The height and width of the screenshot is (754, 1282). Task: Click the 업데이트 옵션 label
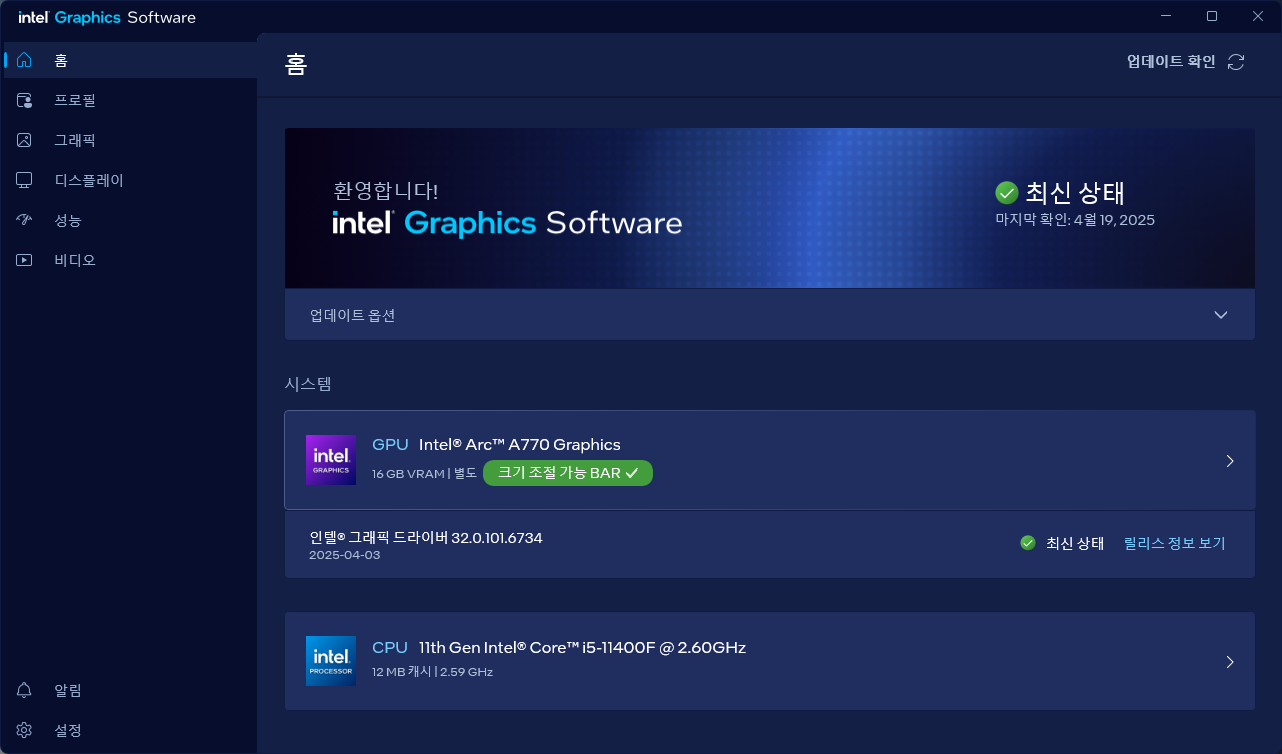[x=353, y=315]
